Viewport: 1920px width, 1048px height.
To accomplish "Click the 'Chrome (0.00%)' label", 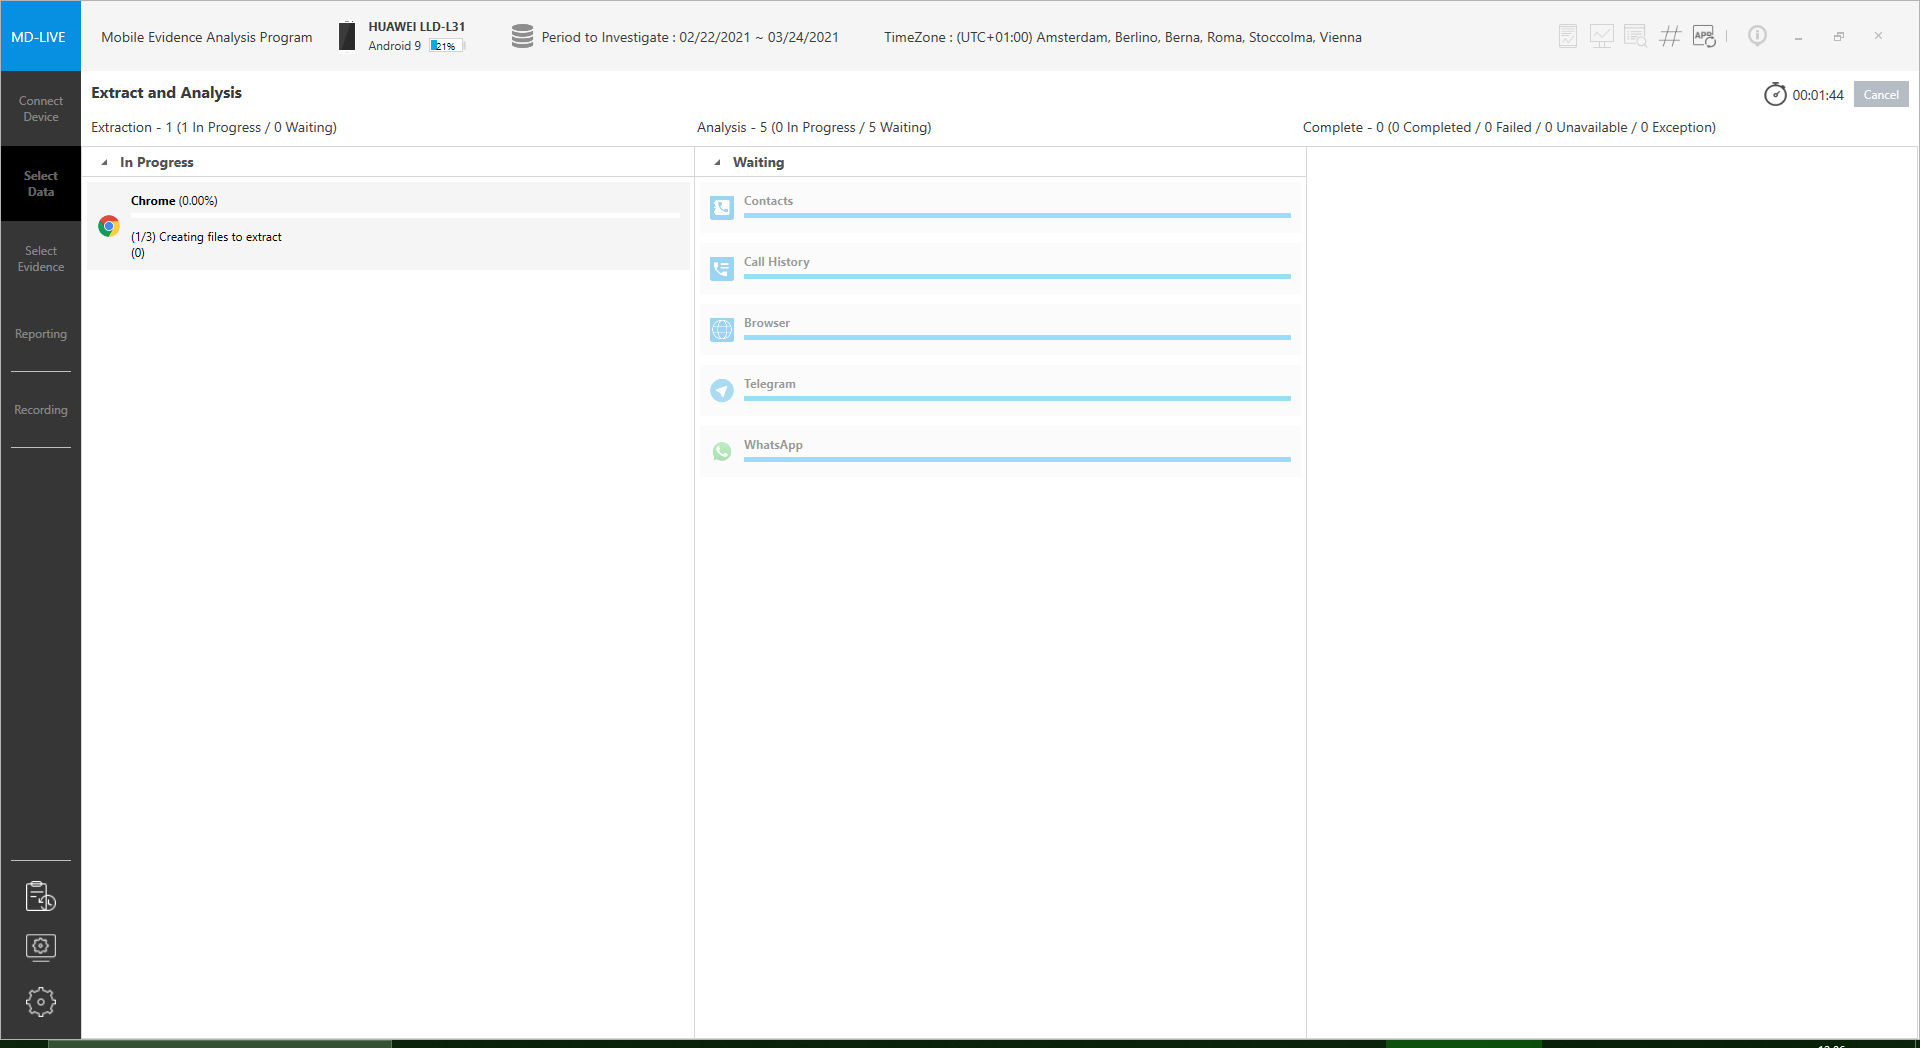I will (174, 201).
